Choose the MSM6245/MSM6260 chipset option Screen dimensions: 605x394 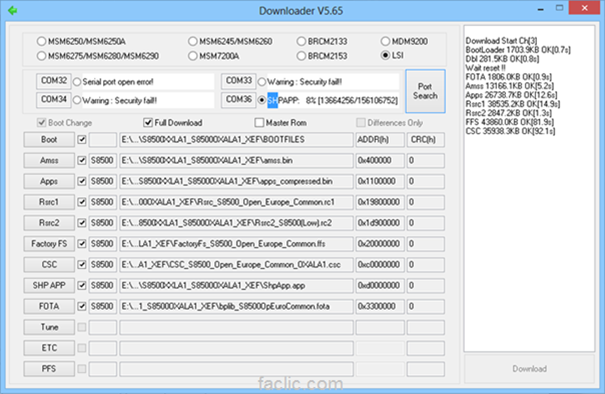click(x=230, y=41)
